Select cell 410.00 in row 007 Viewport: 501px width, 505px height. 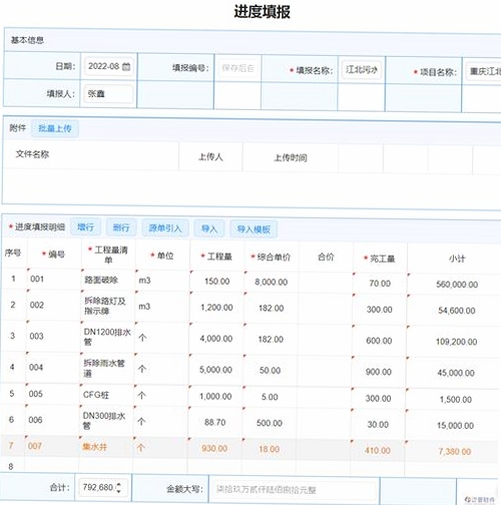tap(377, 450)
